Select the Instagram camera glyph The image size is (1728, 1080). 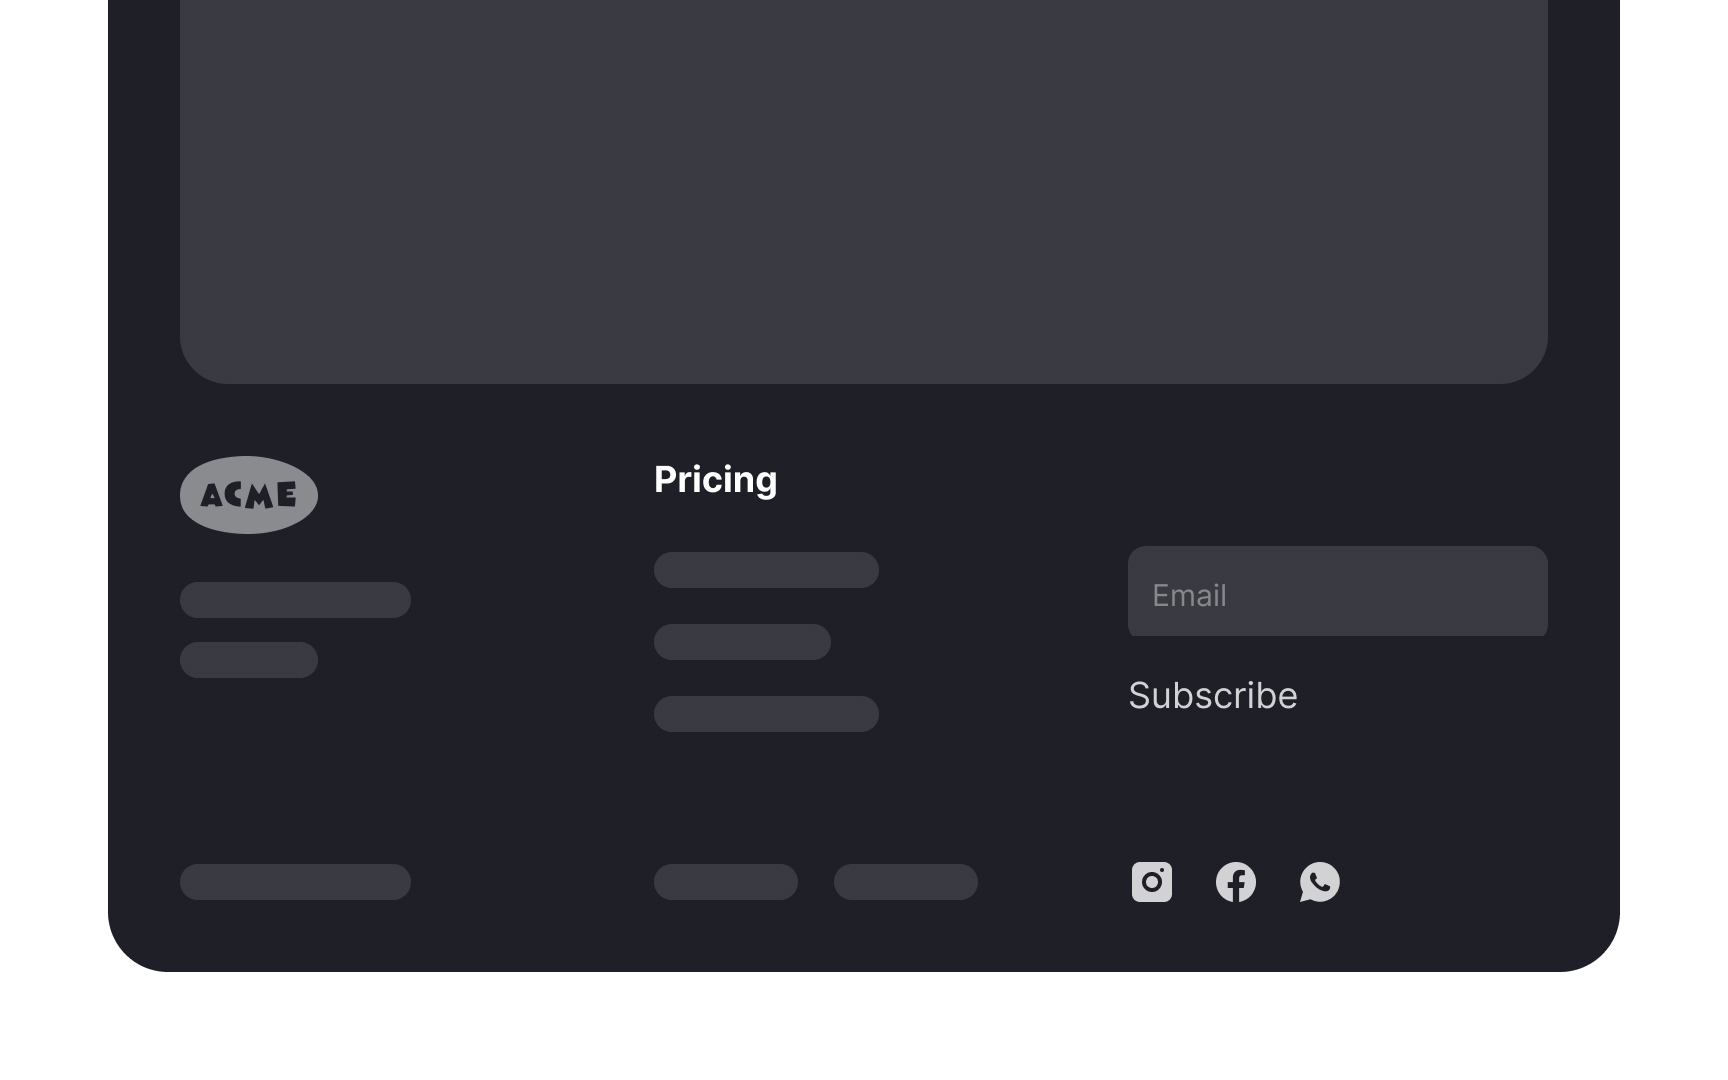[x=1152, y=882]
